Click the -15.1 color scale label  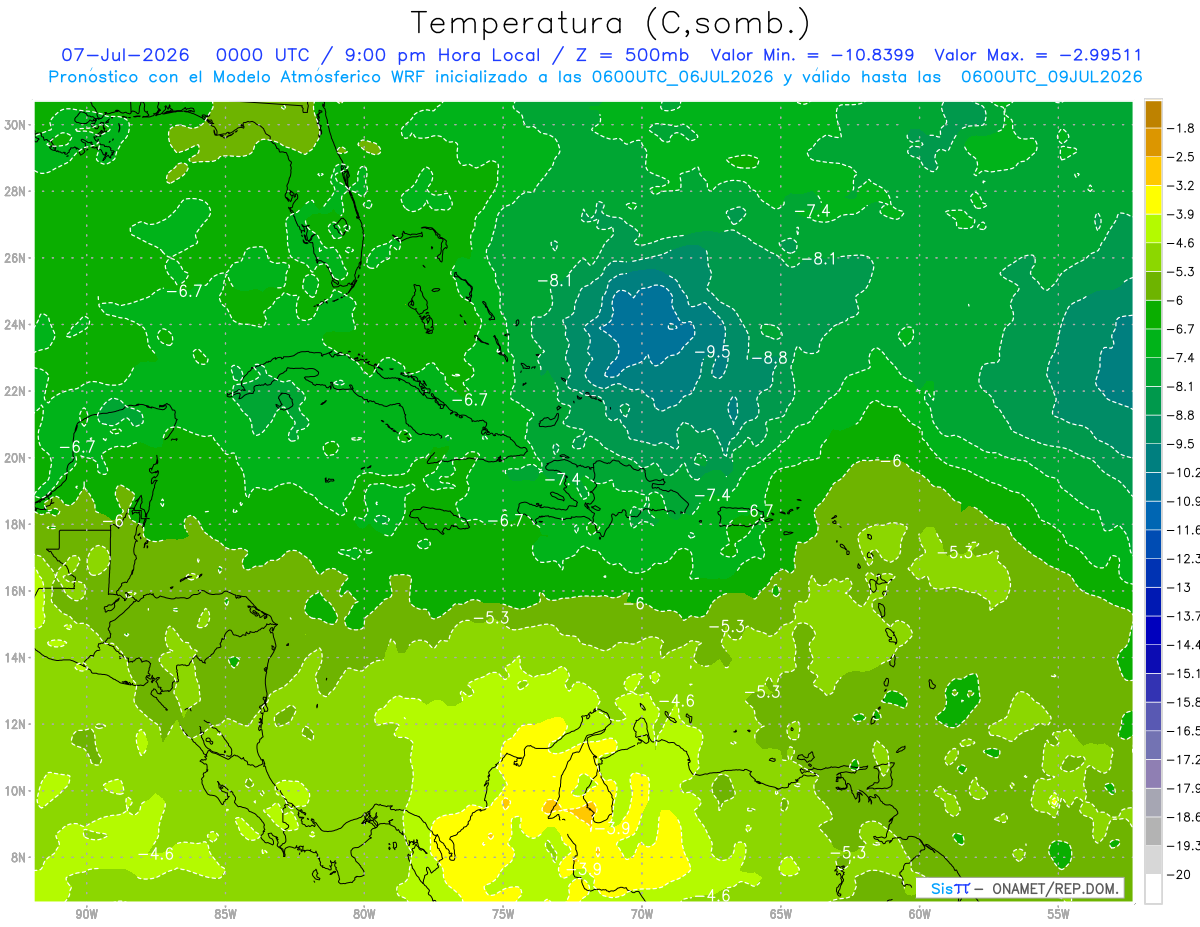pos(1182,673)
